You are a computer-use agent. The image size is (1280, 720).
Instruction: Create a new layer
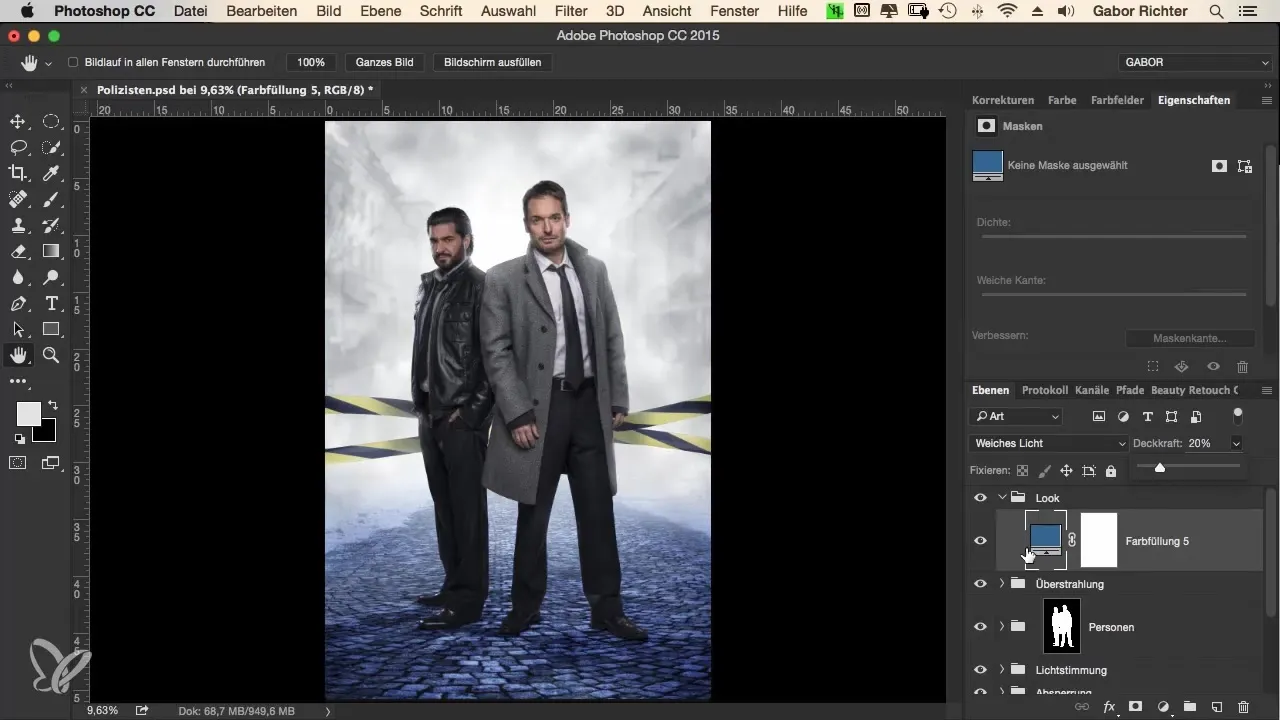1217,706
